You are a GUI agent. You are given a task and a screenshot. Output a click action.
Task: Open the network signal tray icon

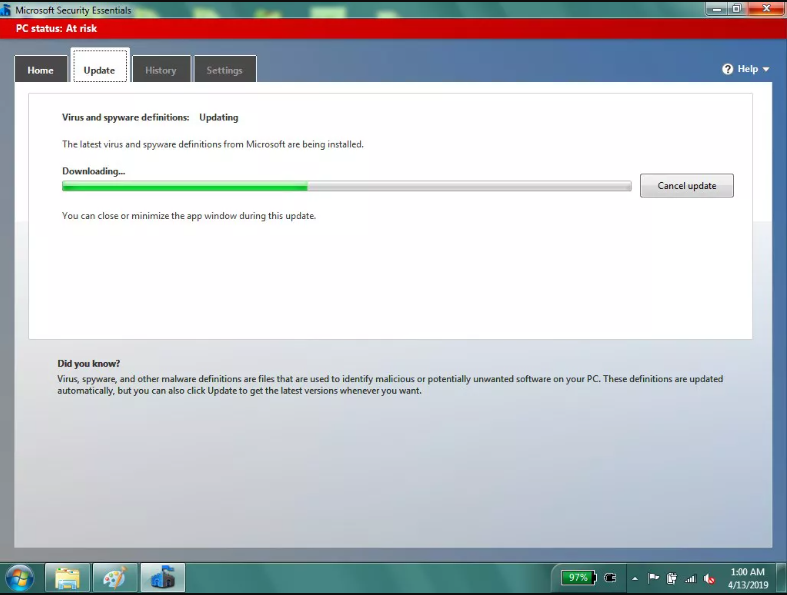[x=691, y=578]
